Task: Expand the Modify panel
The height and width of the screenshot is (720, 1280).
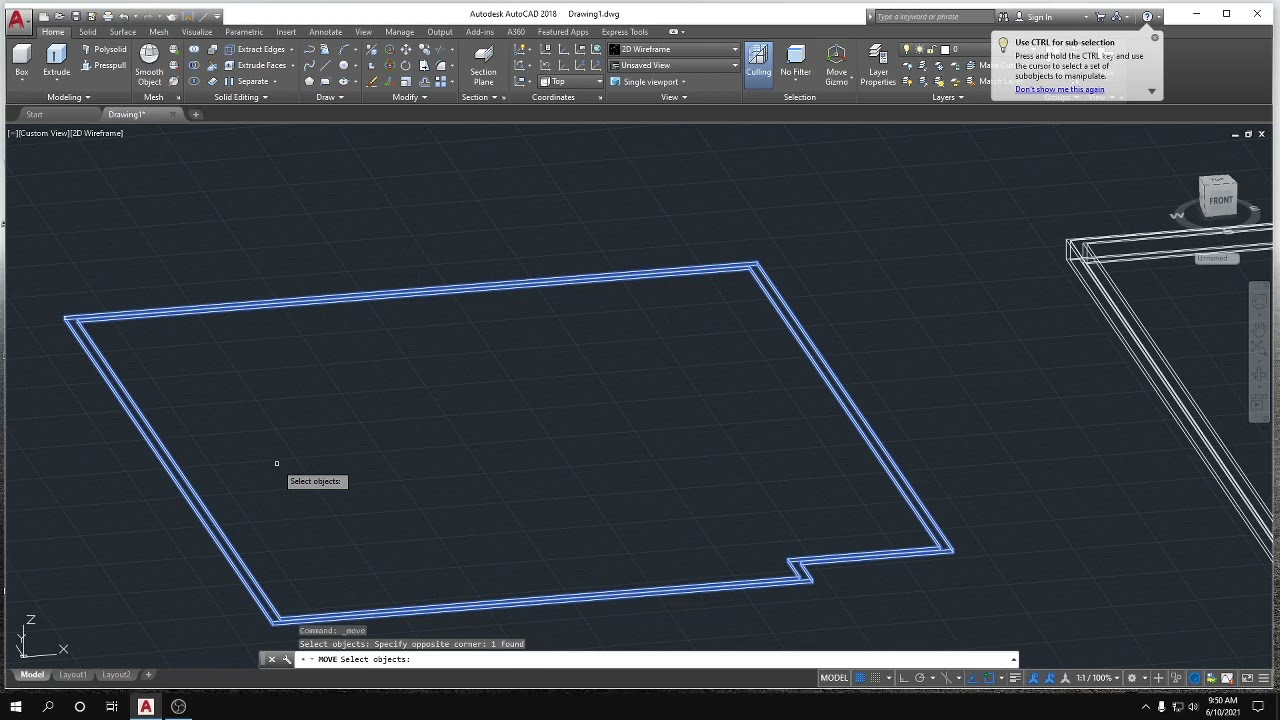Action: 410,97
